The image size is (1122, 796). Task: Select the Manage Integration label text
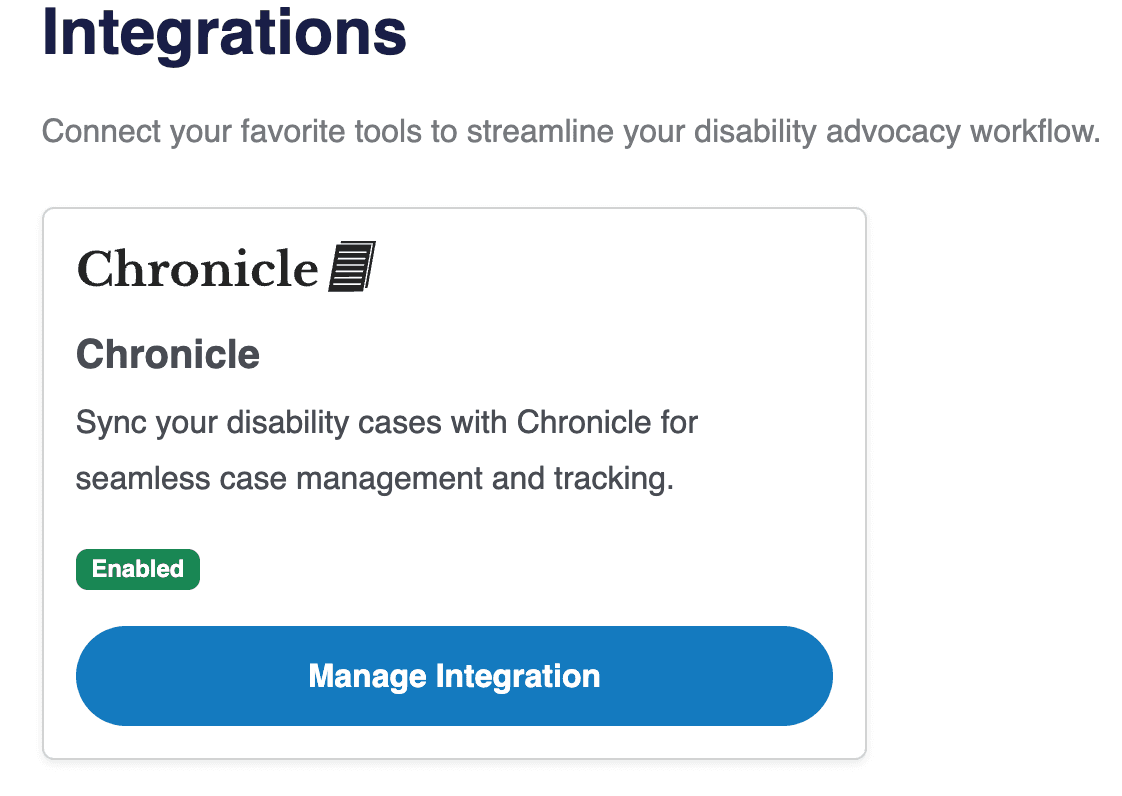coord(454,676)
